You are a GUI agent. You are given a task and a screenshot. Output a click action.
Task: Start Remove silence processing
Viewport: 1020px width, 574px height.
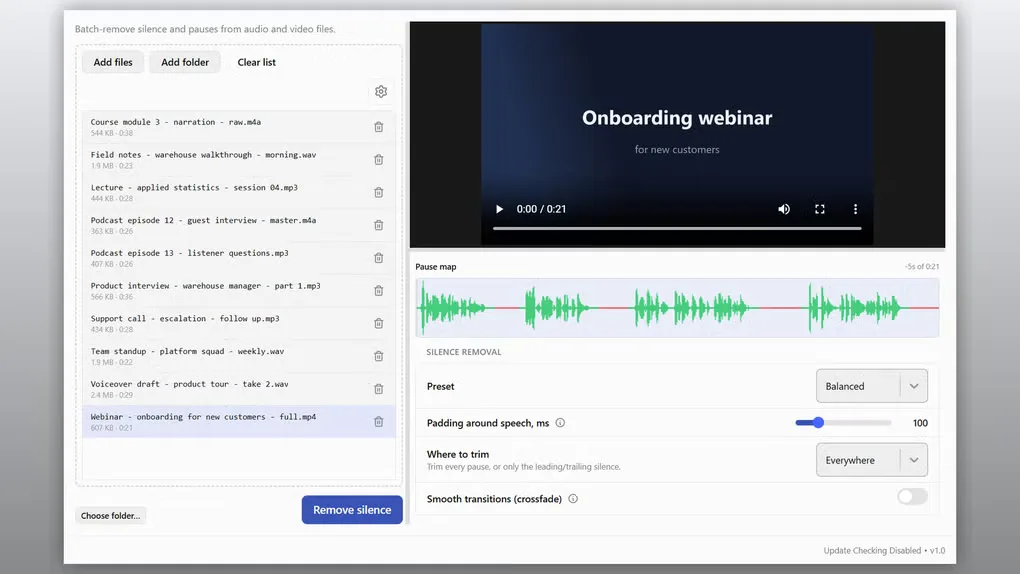coord(352,510)
